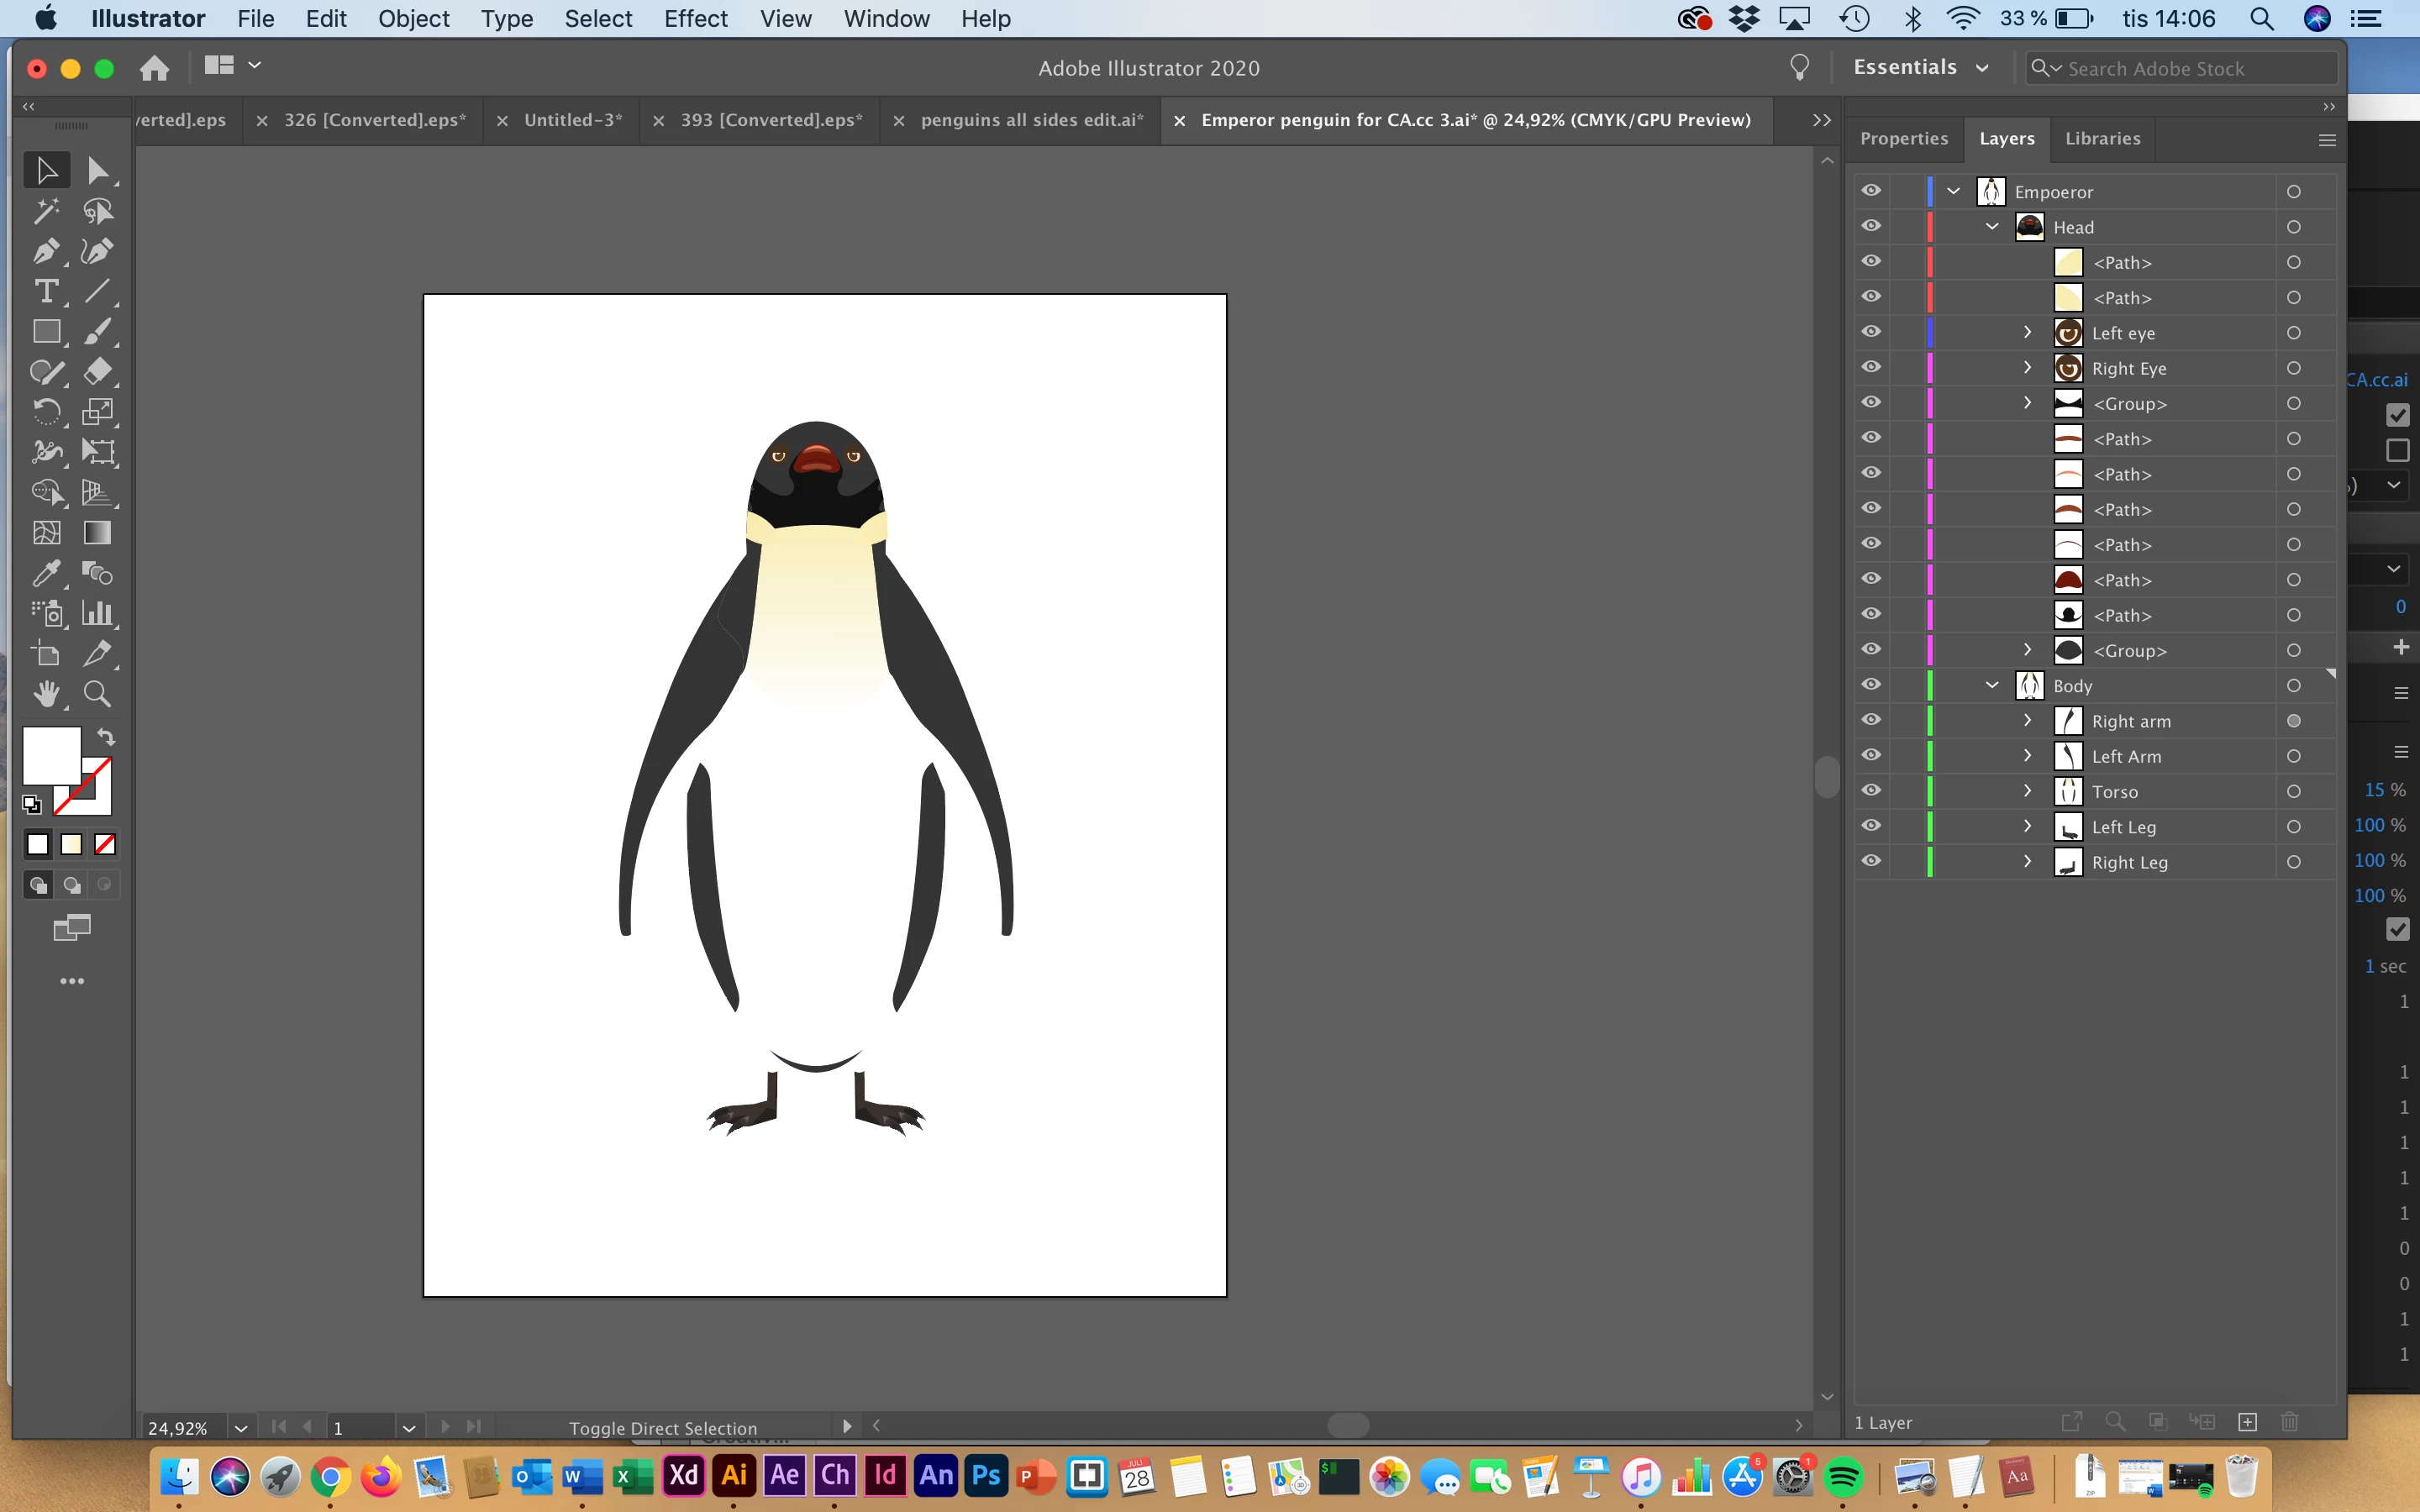Open the Effect menu
This screenshot has width=2420, height=1512.
tap(695, 19)
